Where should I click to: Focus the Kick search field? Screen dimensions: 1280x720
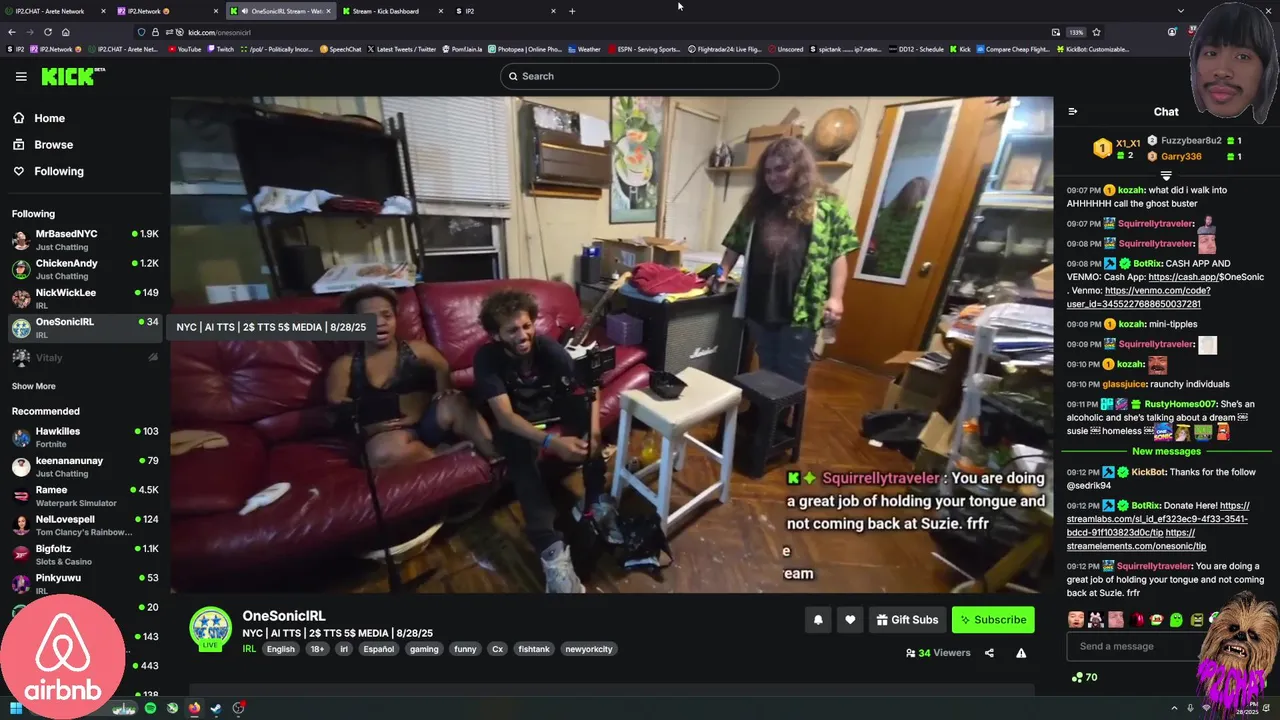click(640, 76)
